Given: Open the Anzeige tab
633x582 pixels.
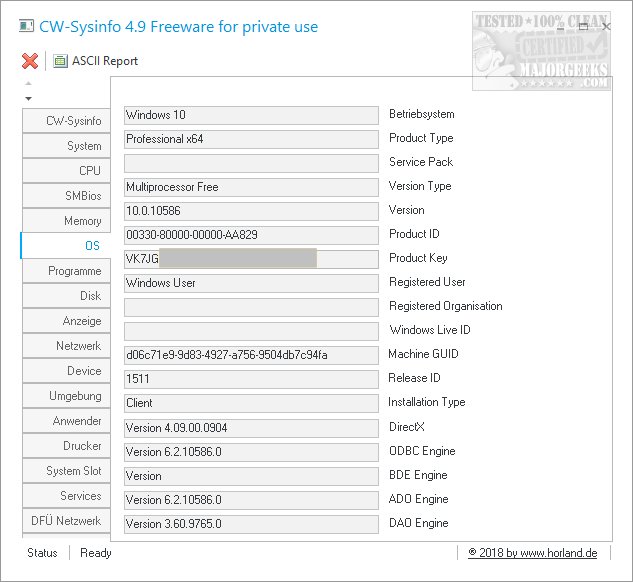Looking at the screenshot, I should [x=66, y=321].
